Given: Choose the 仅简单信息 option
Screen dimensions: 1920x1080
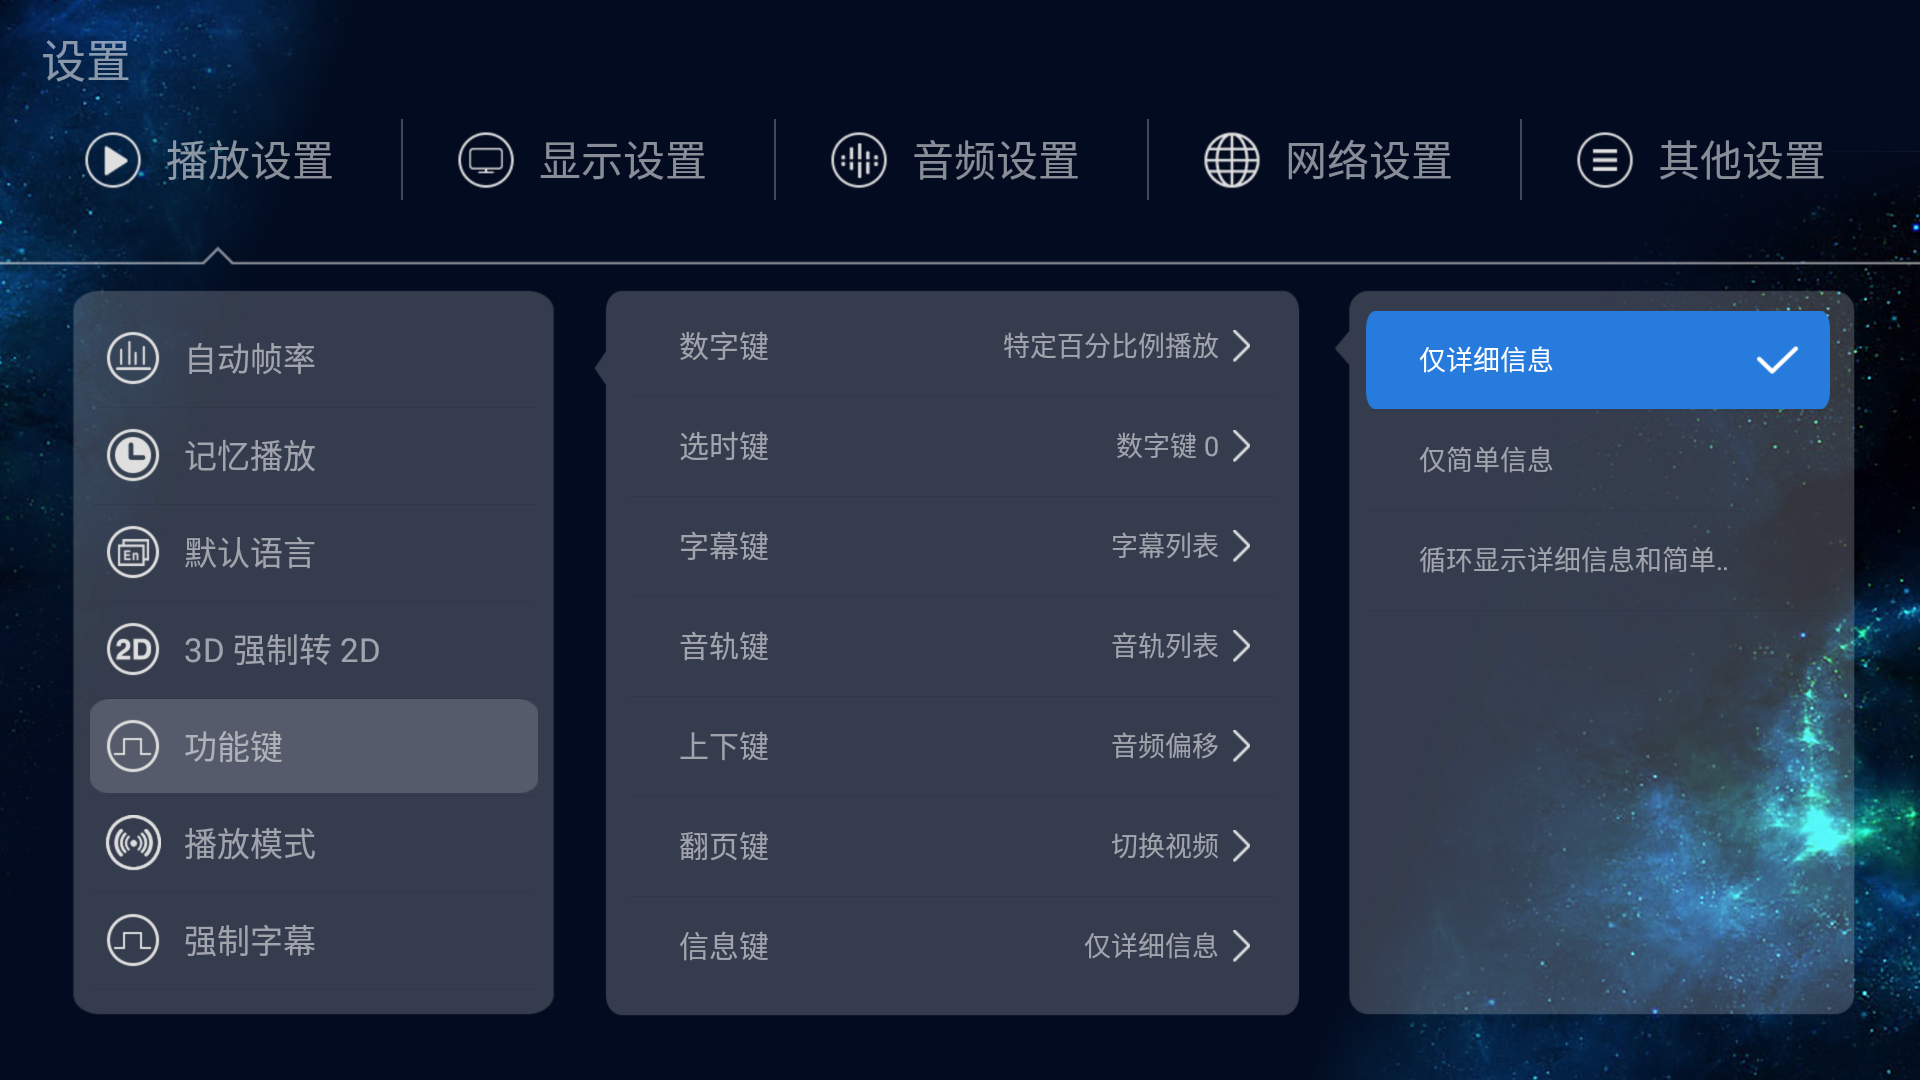Looking at the screenshot, I should [1597, 460].
